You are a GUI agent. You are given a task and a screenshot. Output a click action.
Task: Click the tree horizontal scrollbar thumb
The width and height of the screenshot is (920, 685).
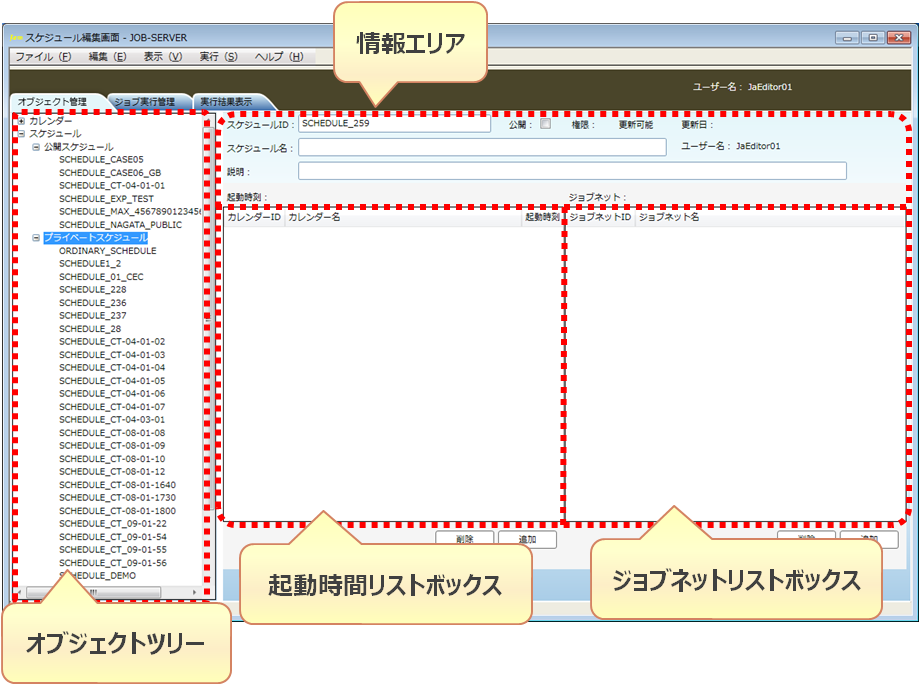(93, 592)
